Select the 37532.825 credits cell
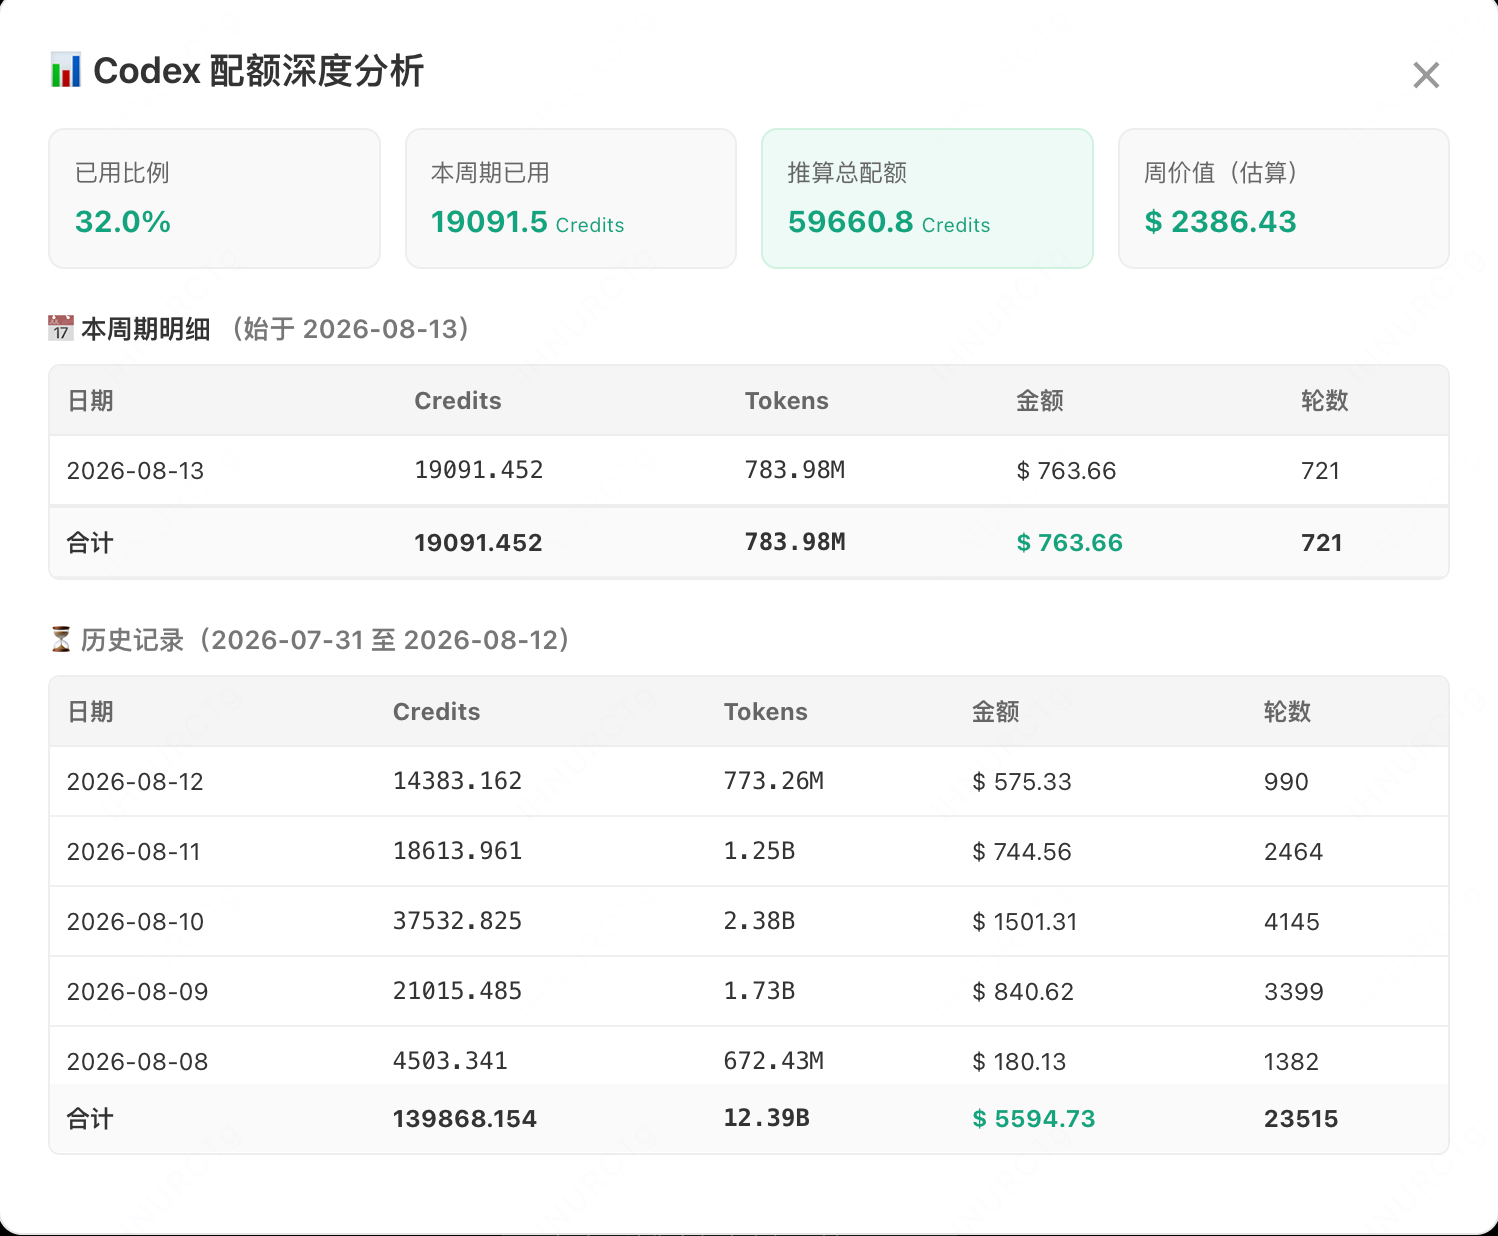This screenshot has width=1498, height=1236. 458,921
